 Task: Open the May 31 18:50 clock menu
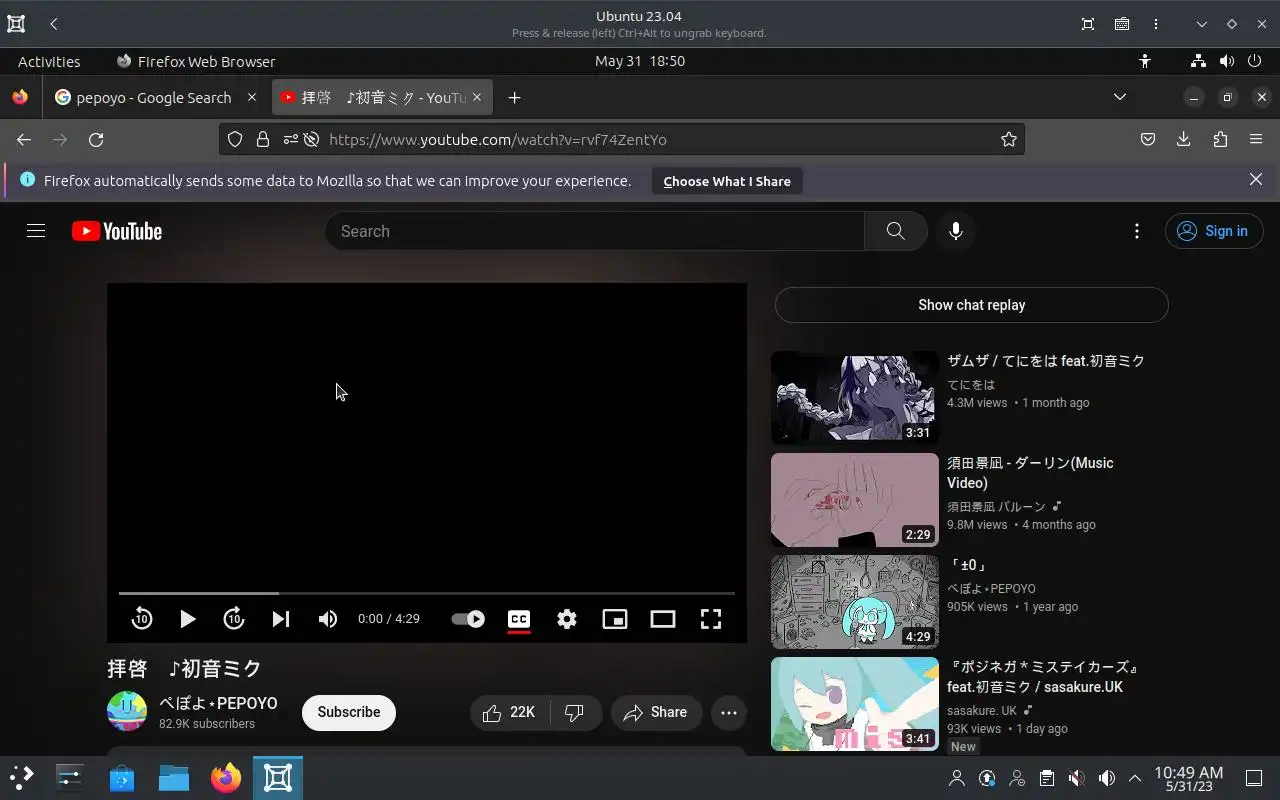pos(640,61)
